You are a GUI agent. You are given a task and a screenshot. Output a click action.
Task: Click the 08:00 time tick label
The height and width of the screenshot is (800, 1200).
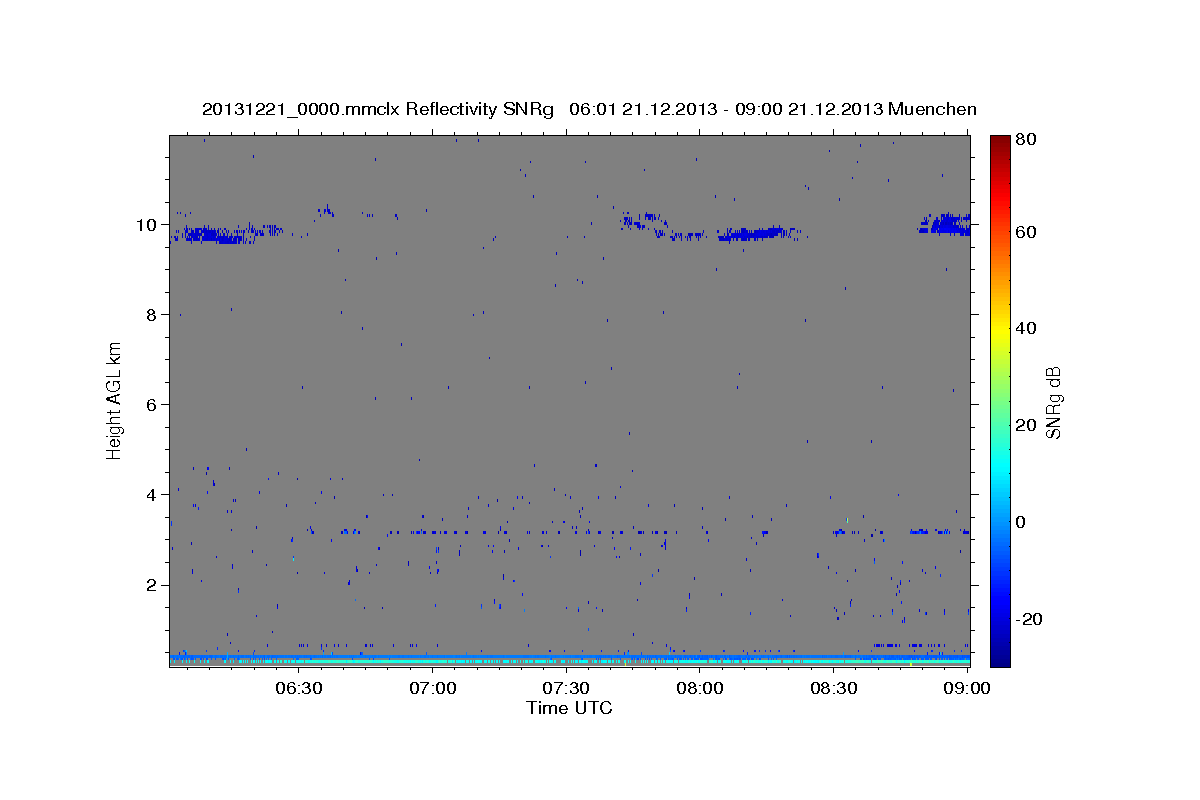pos(700,688)
